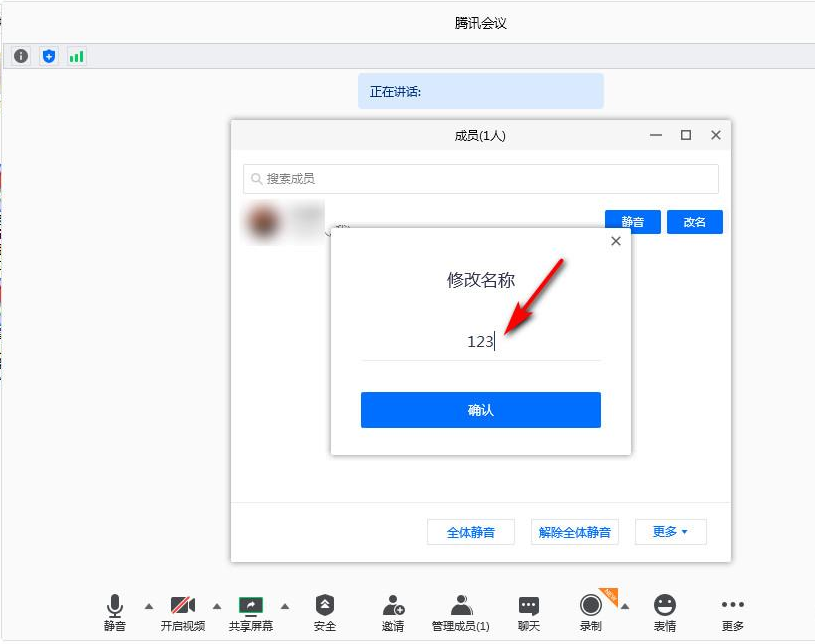The width and height of the screenshot is (815, 644).
Task: Click 解除全体静音 to unmute all
Action: [x=574, y=532]
